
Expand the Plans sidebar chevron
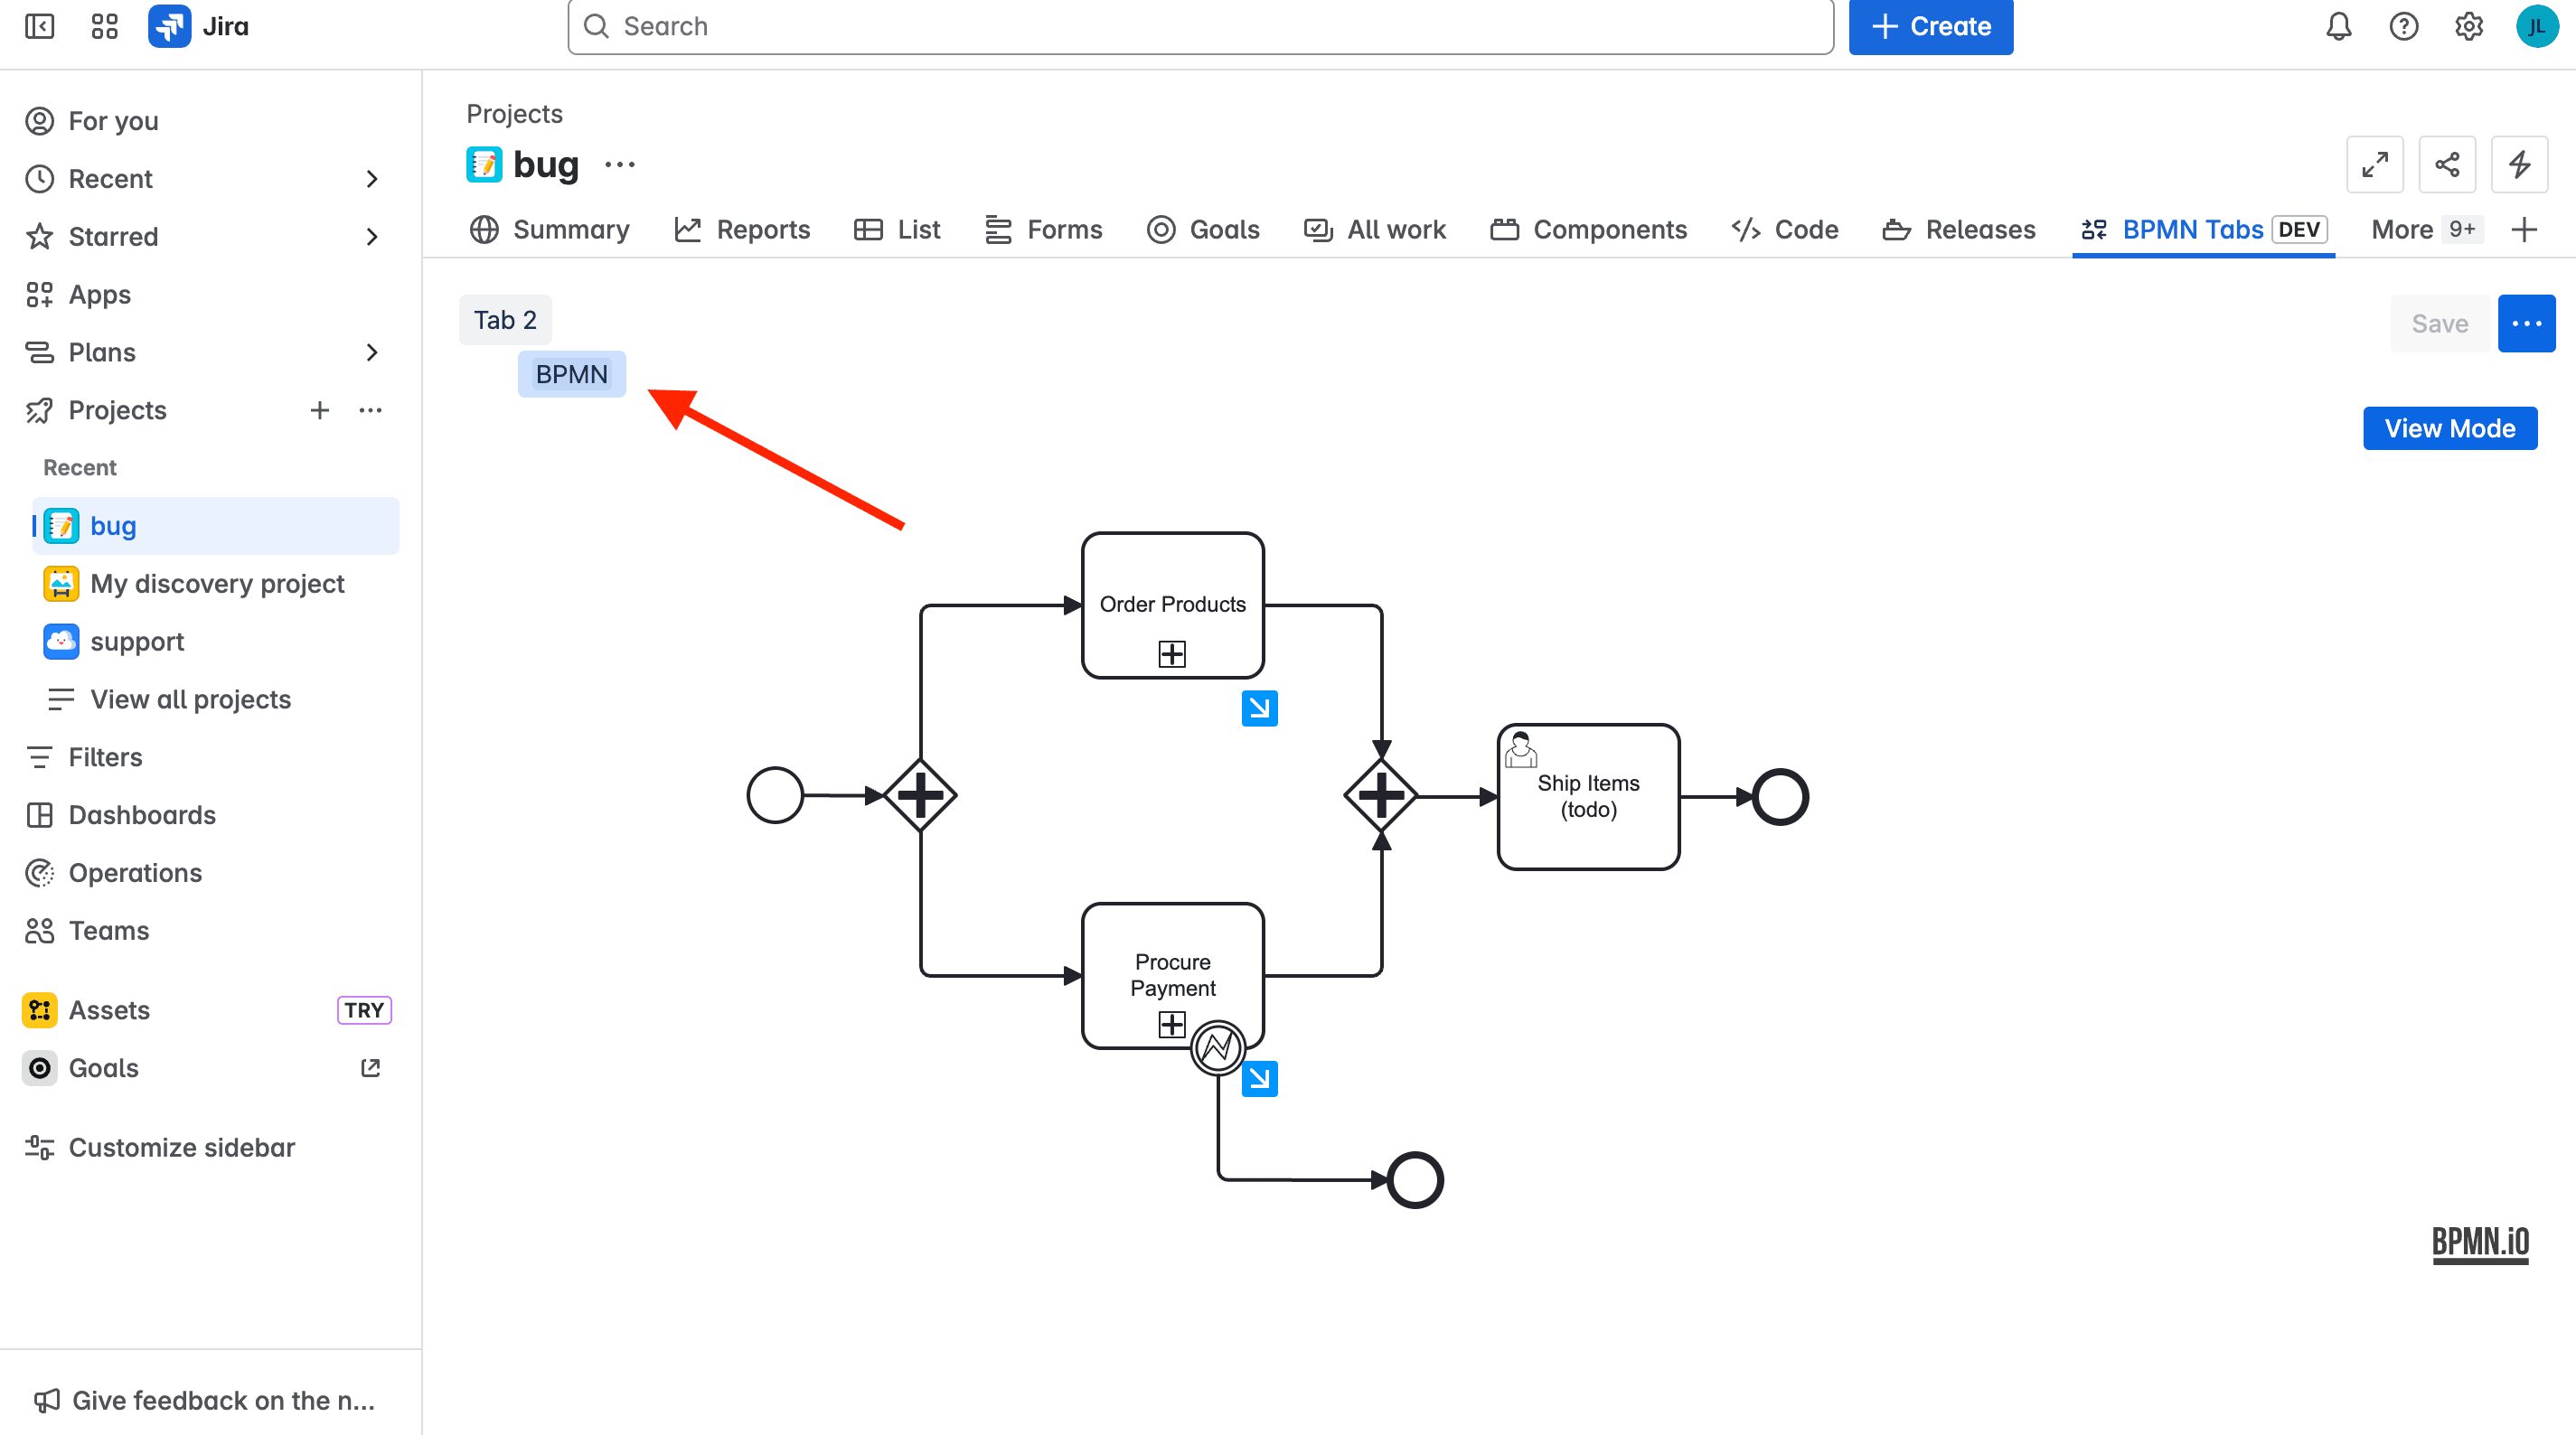coord(372,352)
